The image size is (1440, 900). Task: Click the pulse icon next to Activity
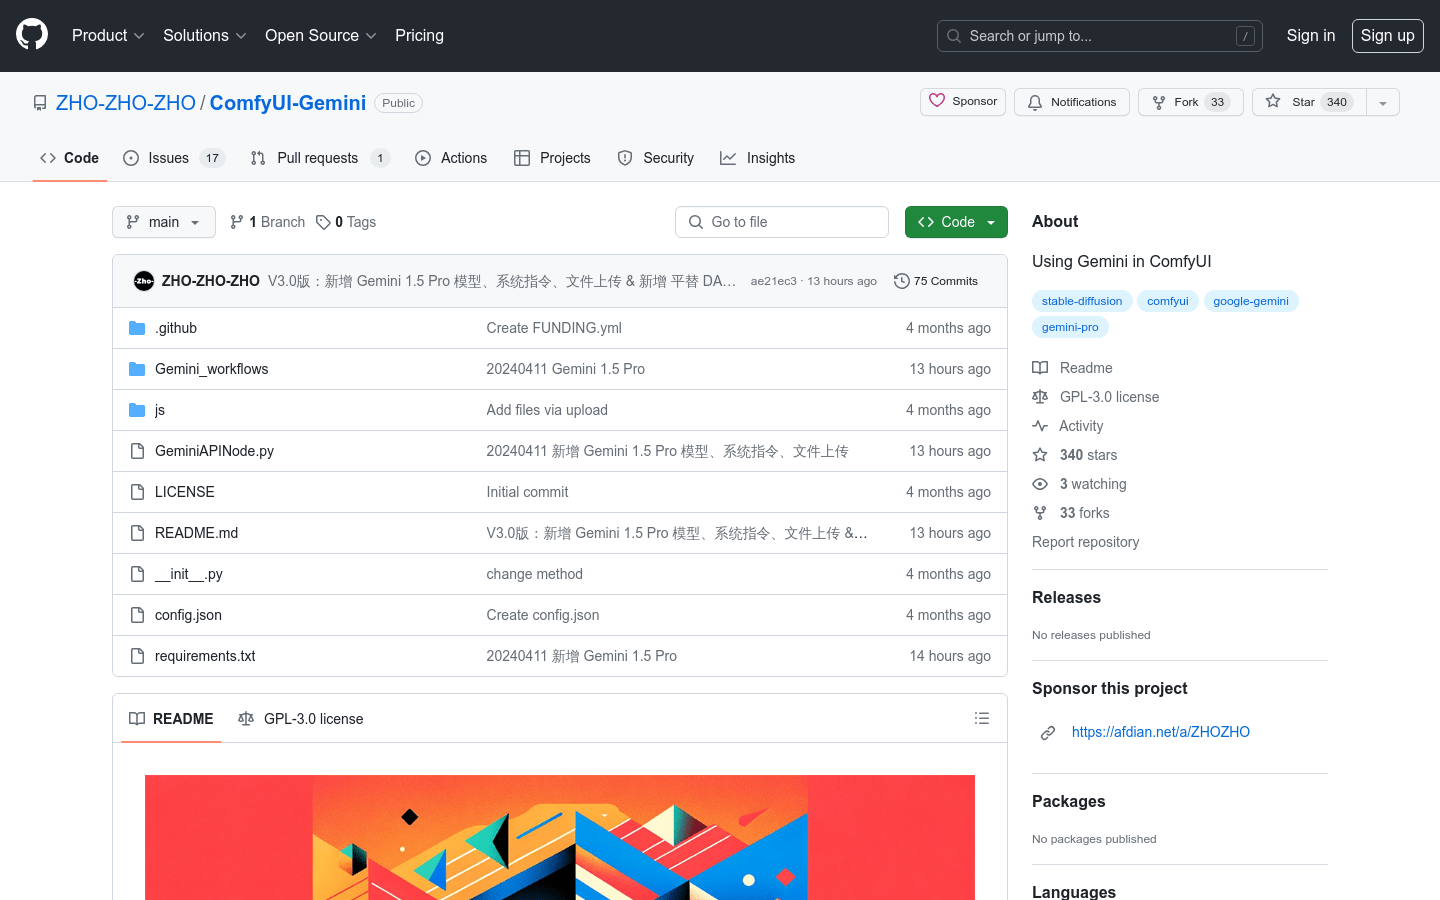(x=1040, y=426)
